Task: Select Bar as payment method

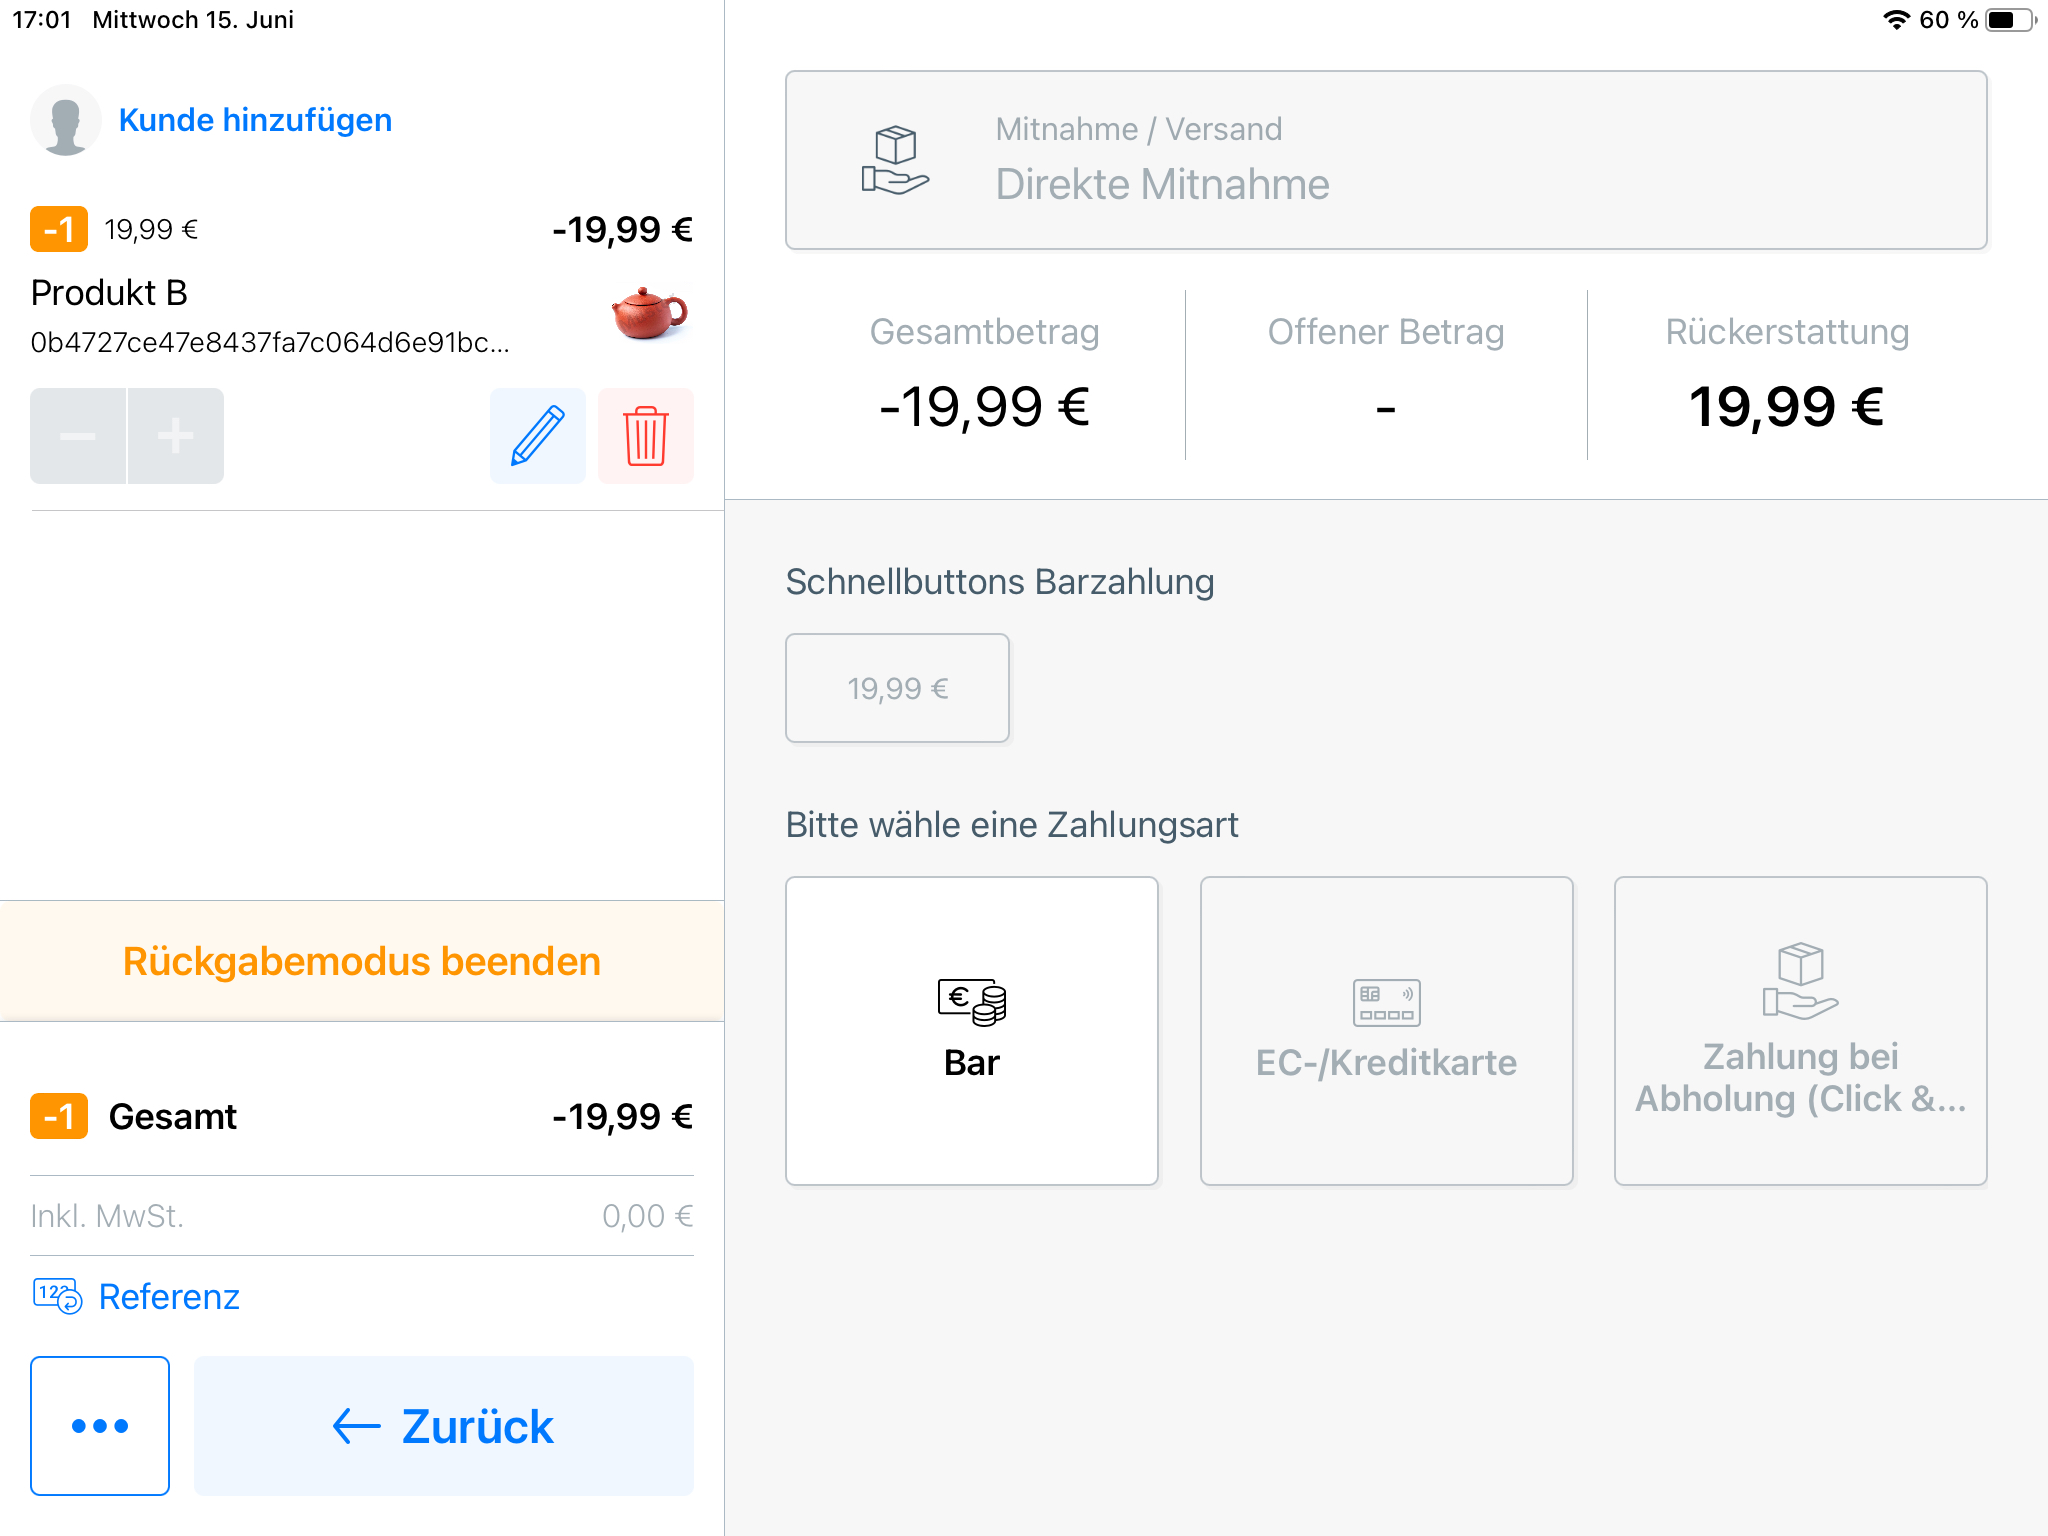Action: 972,1031
